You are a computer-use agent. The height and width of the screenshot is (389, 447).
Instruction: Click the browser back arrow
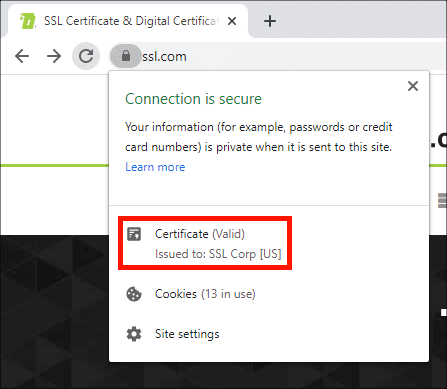pyautogui.click(x=22, y=56)
